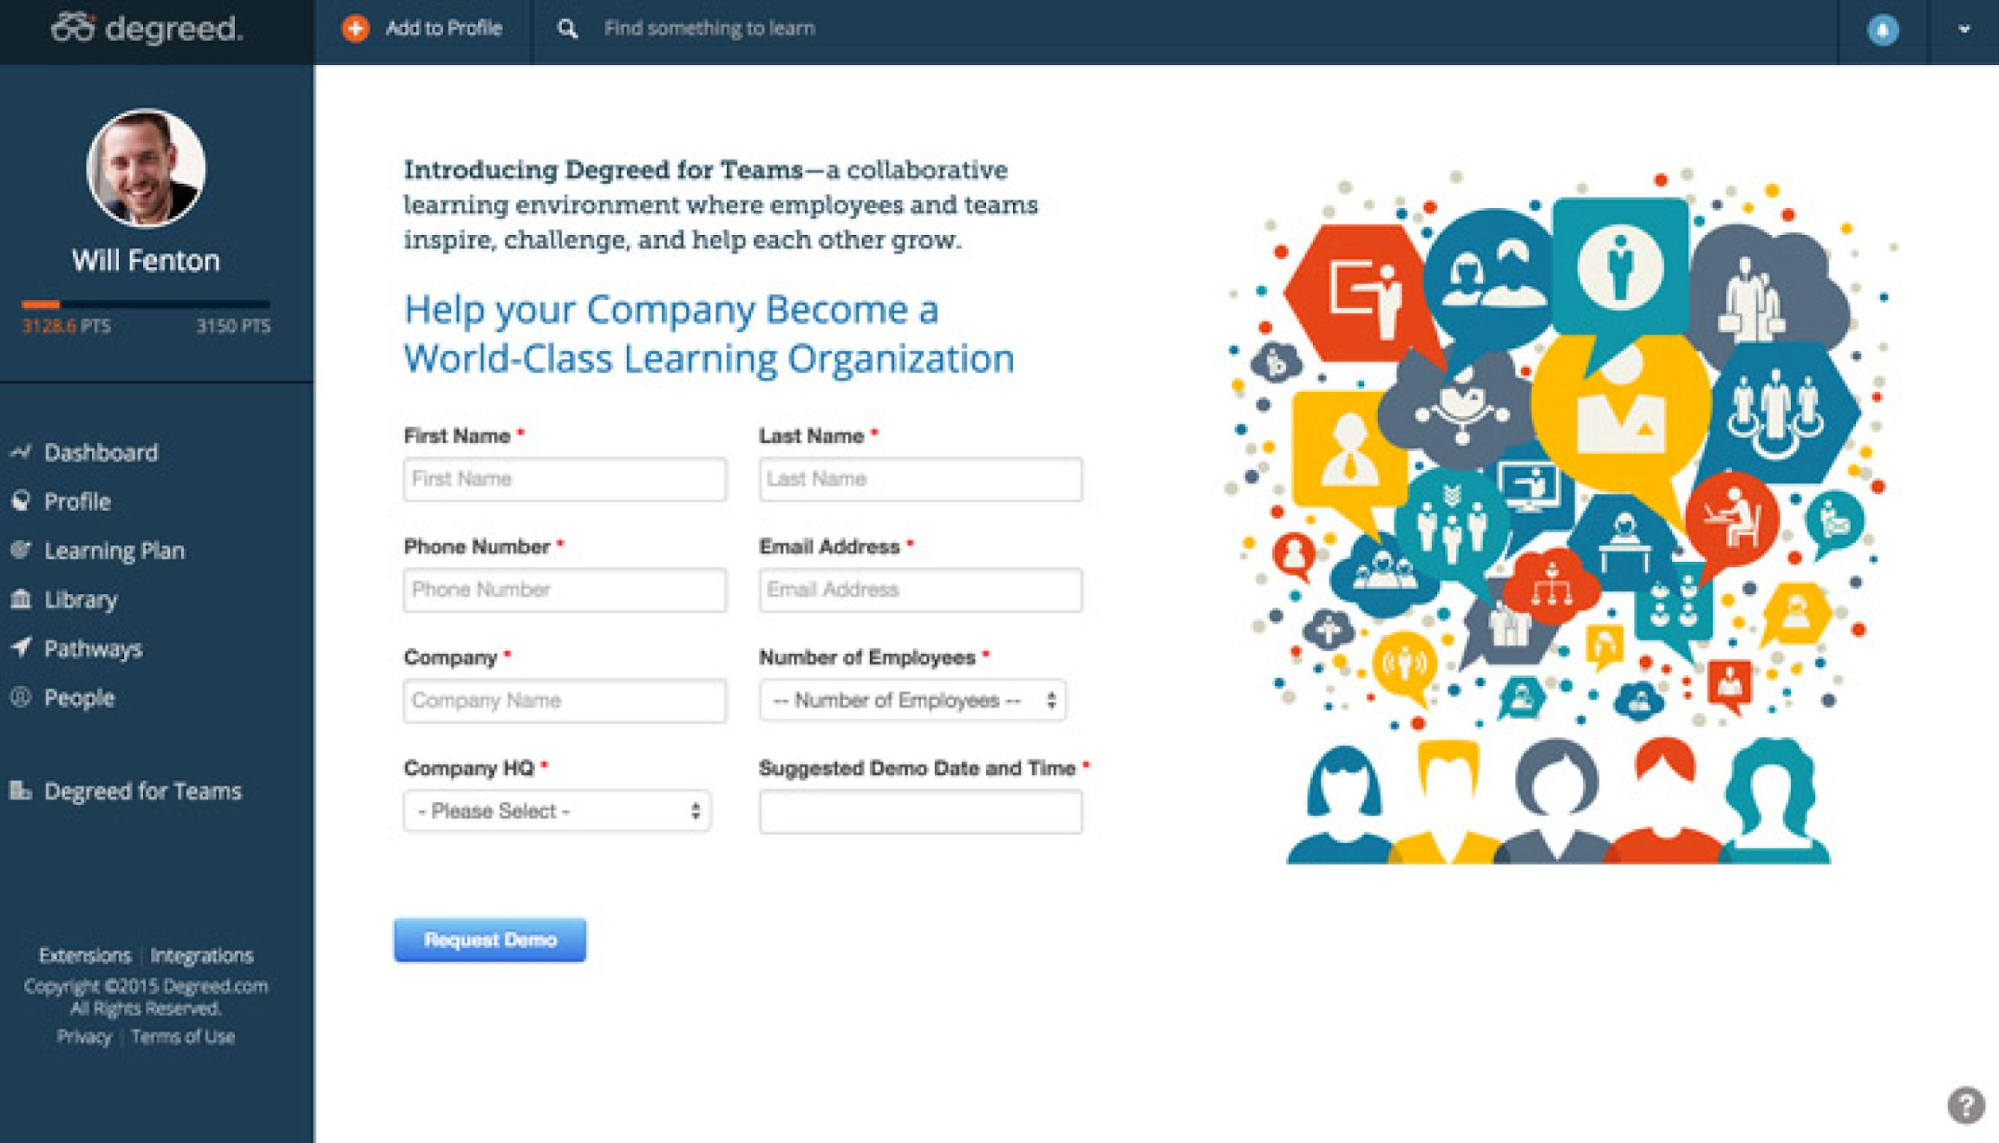Image resolution: width=1999 pixels, height=1143 pixels.
Task: Click Will Fenton's profile photo
Action: [146, 167]
